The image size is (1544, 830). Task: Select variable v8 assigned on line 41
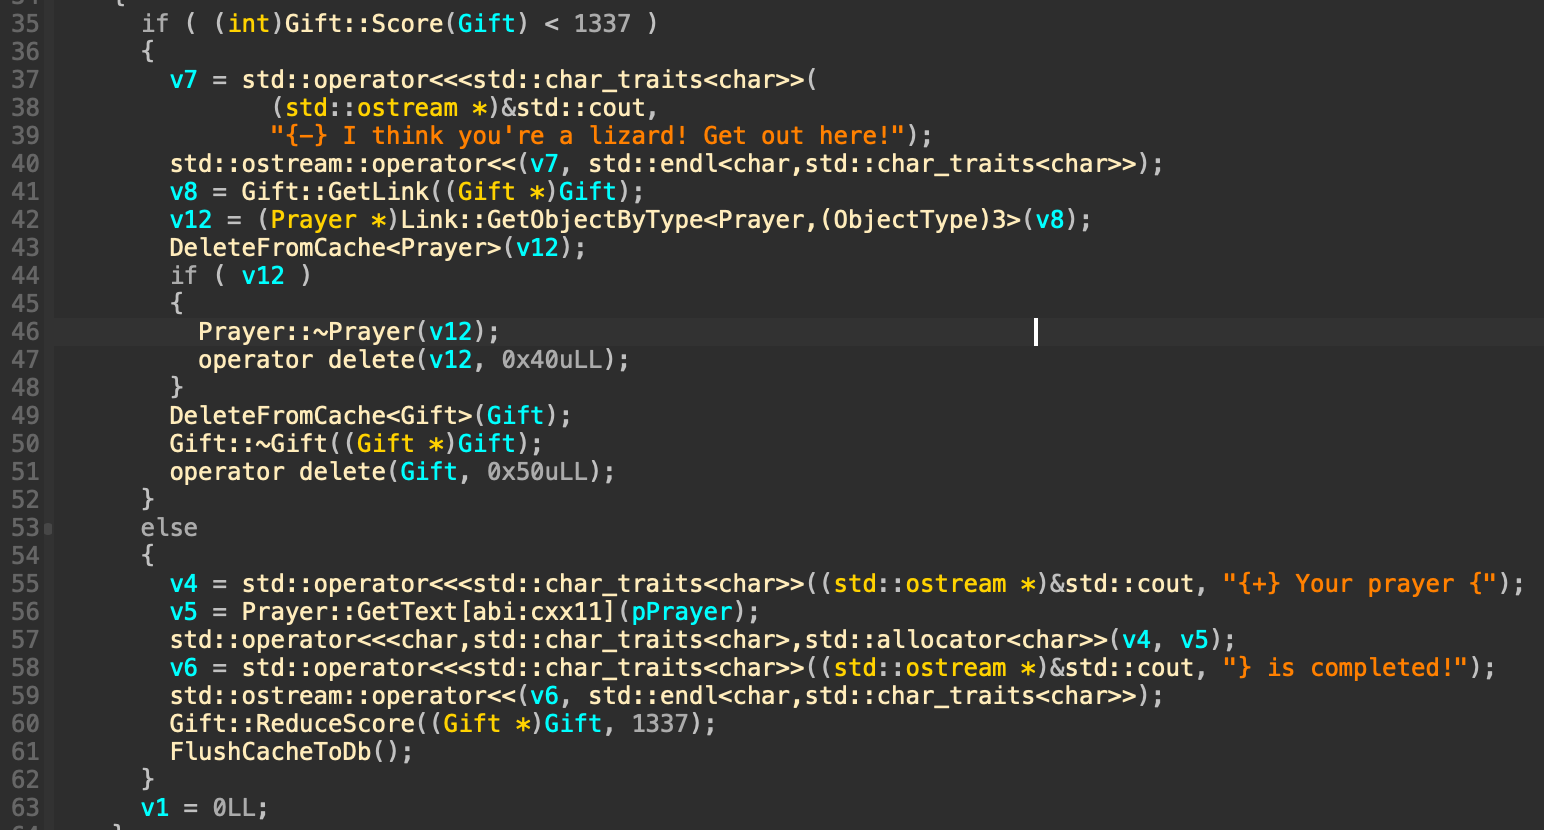click(x=184, y=191)
